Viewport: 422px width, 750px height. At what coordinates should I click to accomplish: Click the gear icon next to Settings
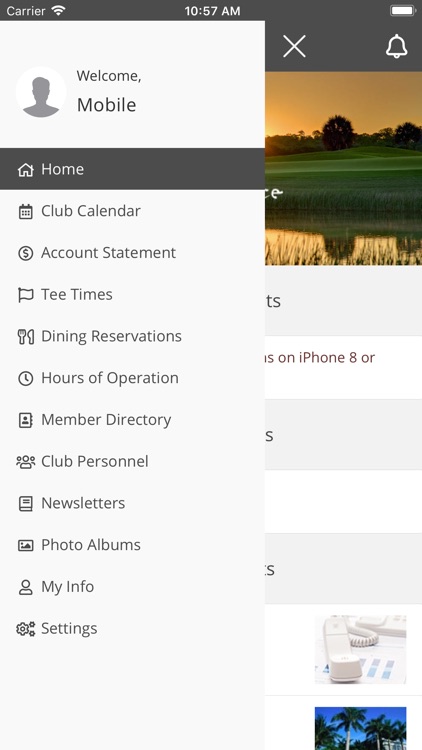(25, 629)
